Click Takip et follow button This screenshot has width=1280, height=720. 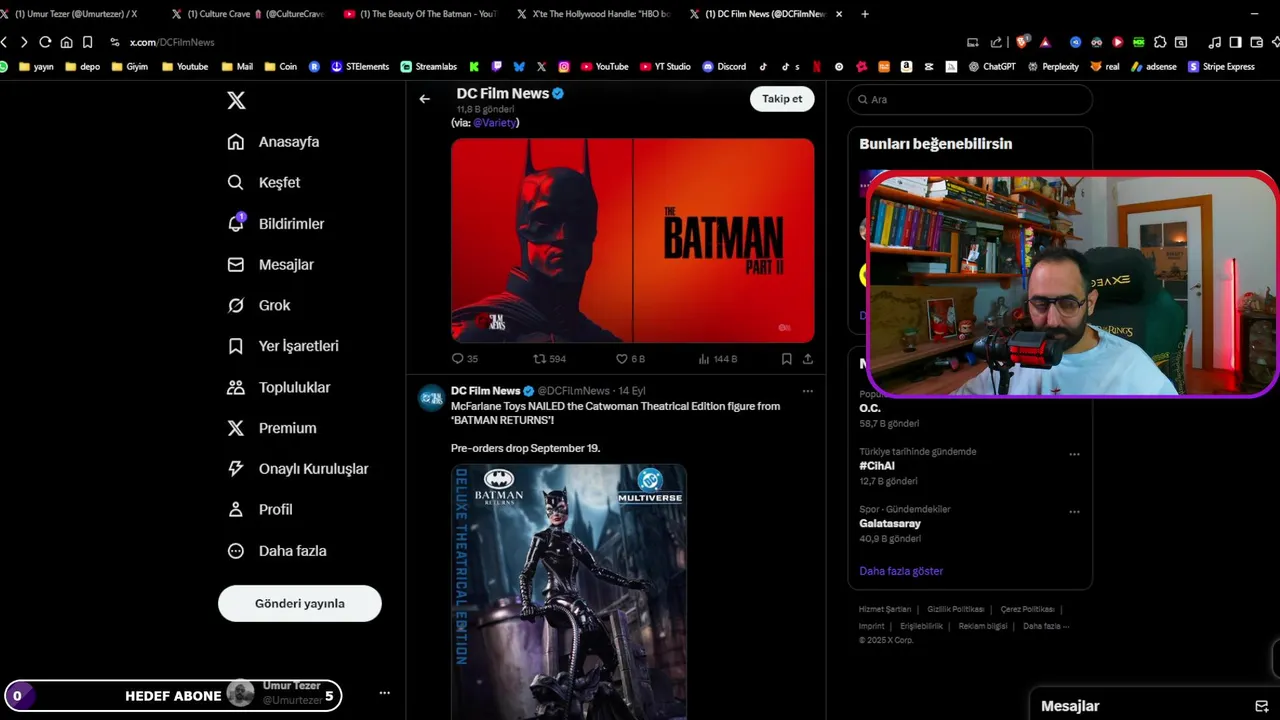[x=782, y=99]
